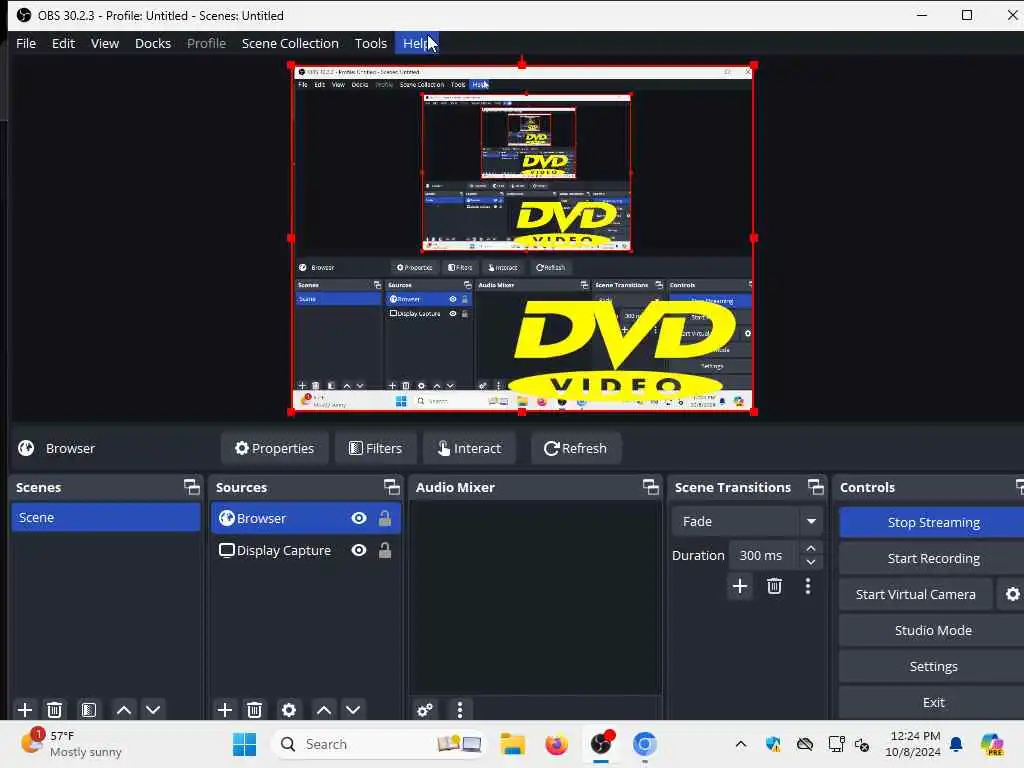
Task: Click the Exit button
Action: point(933,702)
